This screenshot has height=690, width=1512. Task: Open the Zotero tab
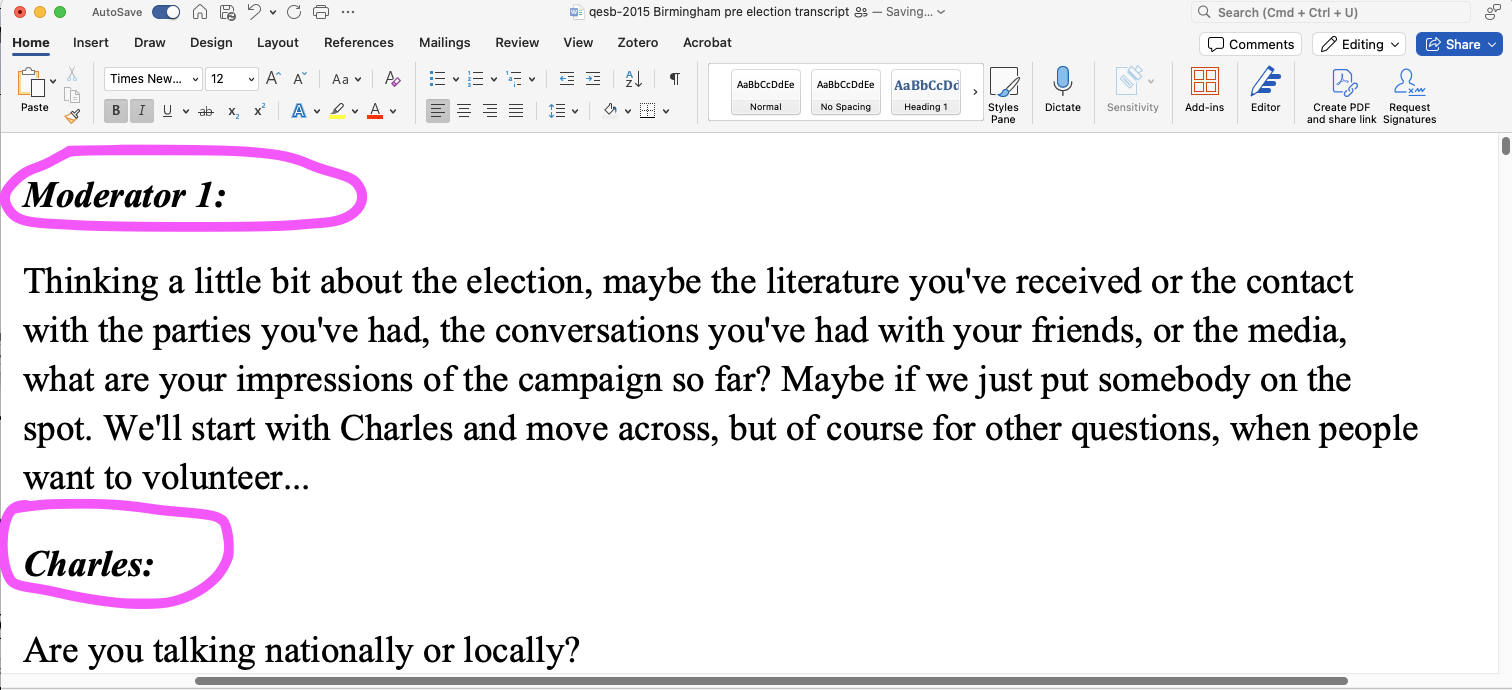[x=638, y=43]
